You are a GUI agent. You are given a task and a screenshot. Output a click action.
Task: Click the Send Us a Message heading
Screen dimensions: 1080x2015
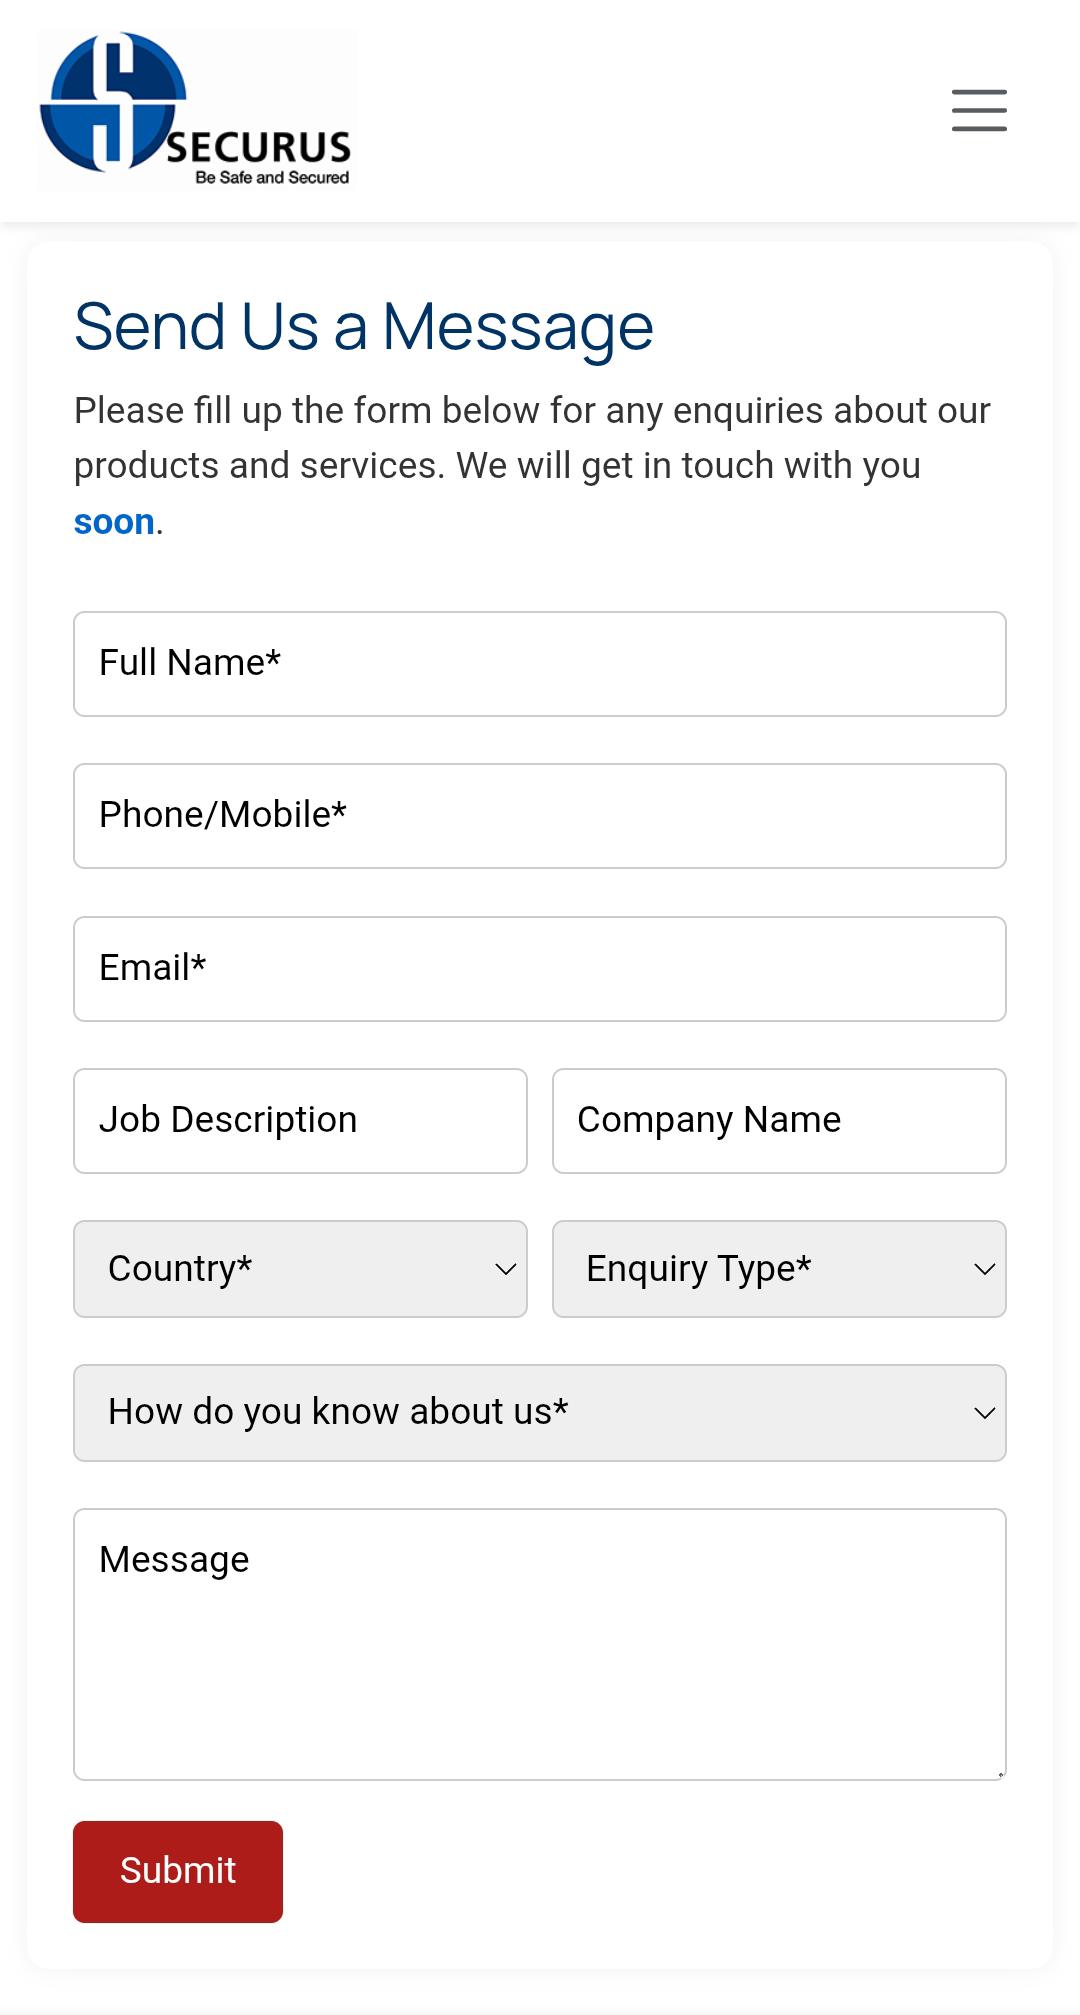[364, 325]
